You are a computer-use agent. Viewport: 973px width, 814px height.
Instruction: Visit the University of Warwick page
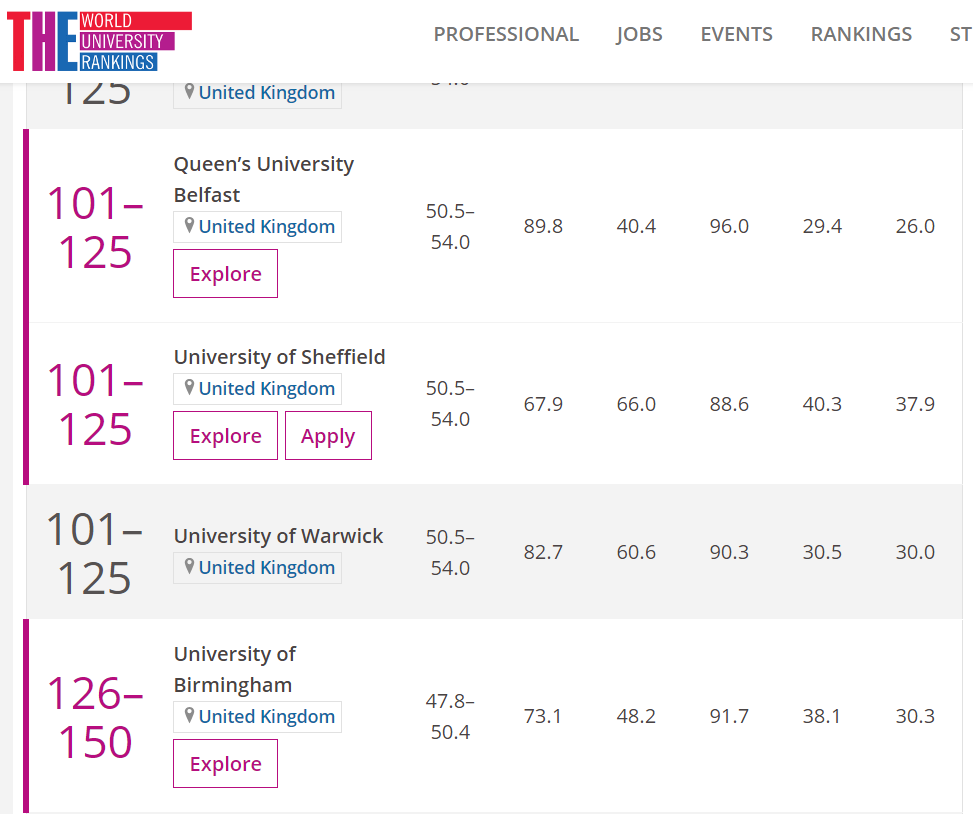pos(278,536)
